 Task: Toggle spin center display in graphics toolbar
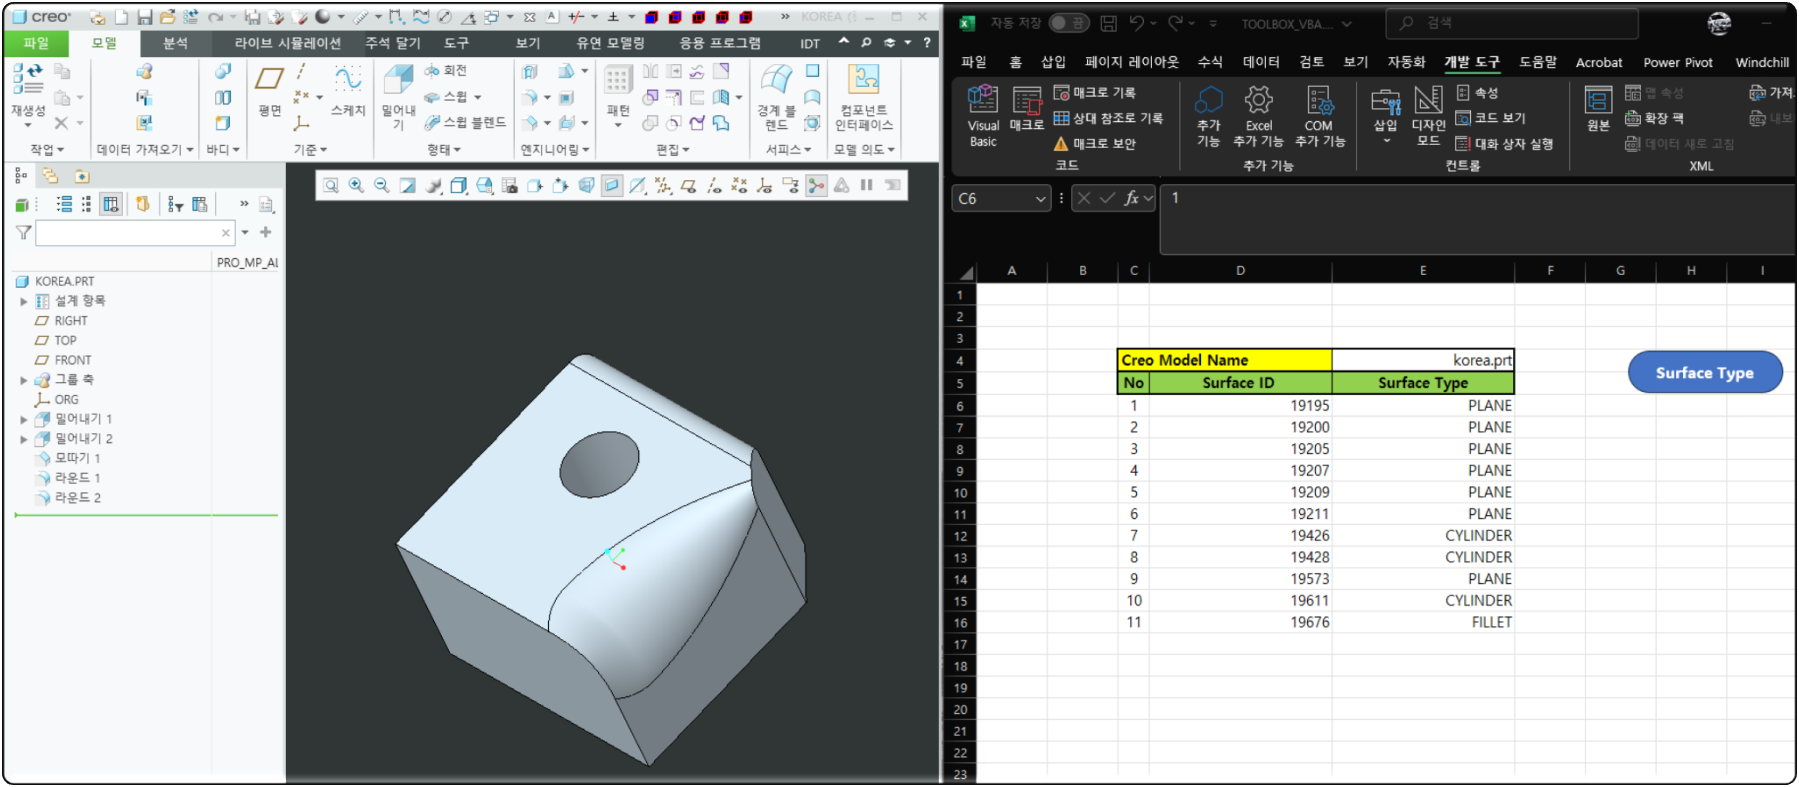[x=816, y=185]
